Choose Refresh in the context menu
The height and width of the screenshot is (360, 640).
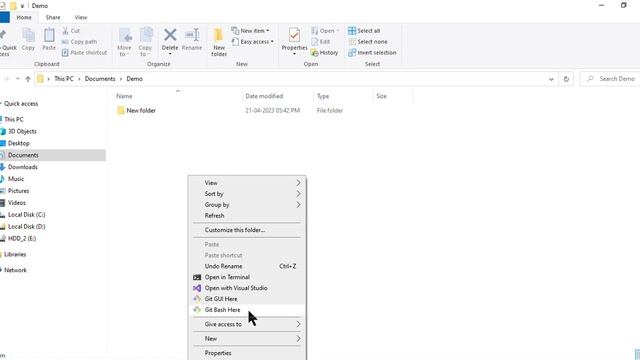pyautogui.click(x=248, y=216)
